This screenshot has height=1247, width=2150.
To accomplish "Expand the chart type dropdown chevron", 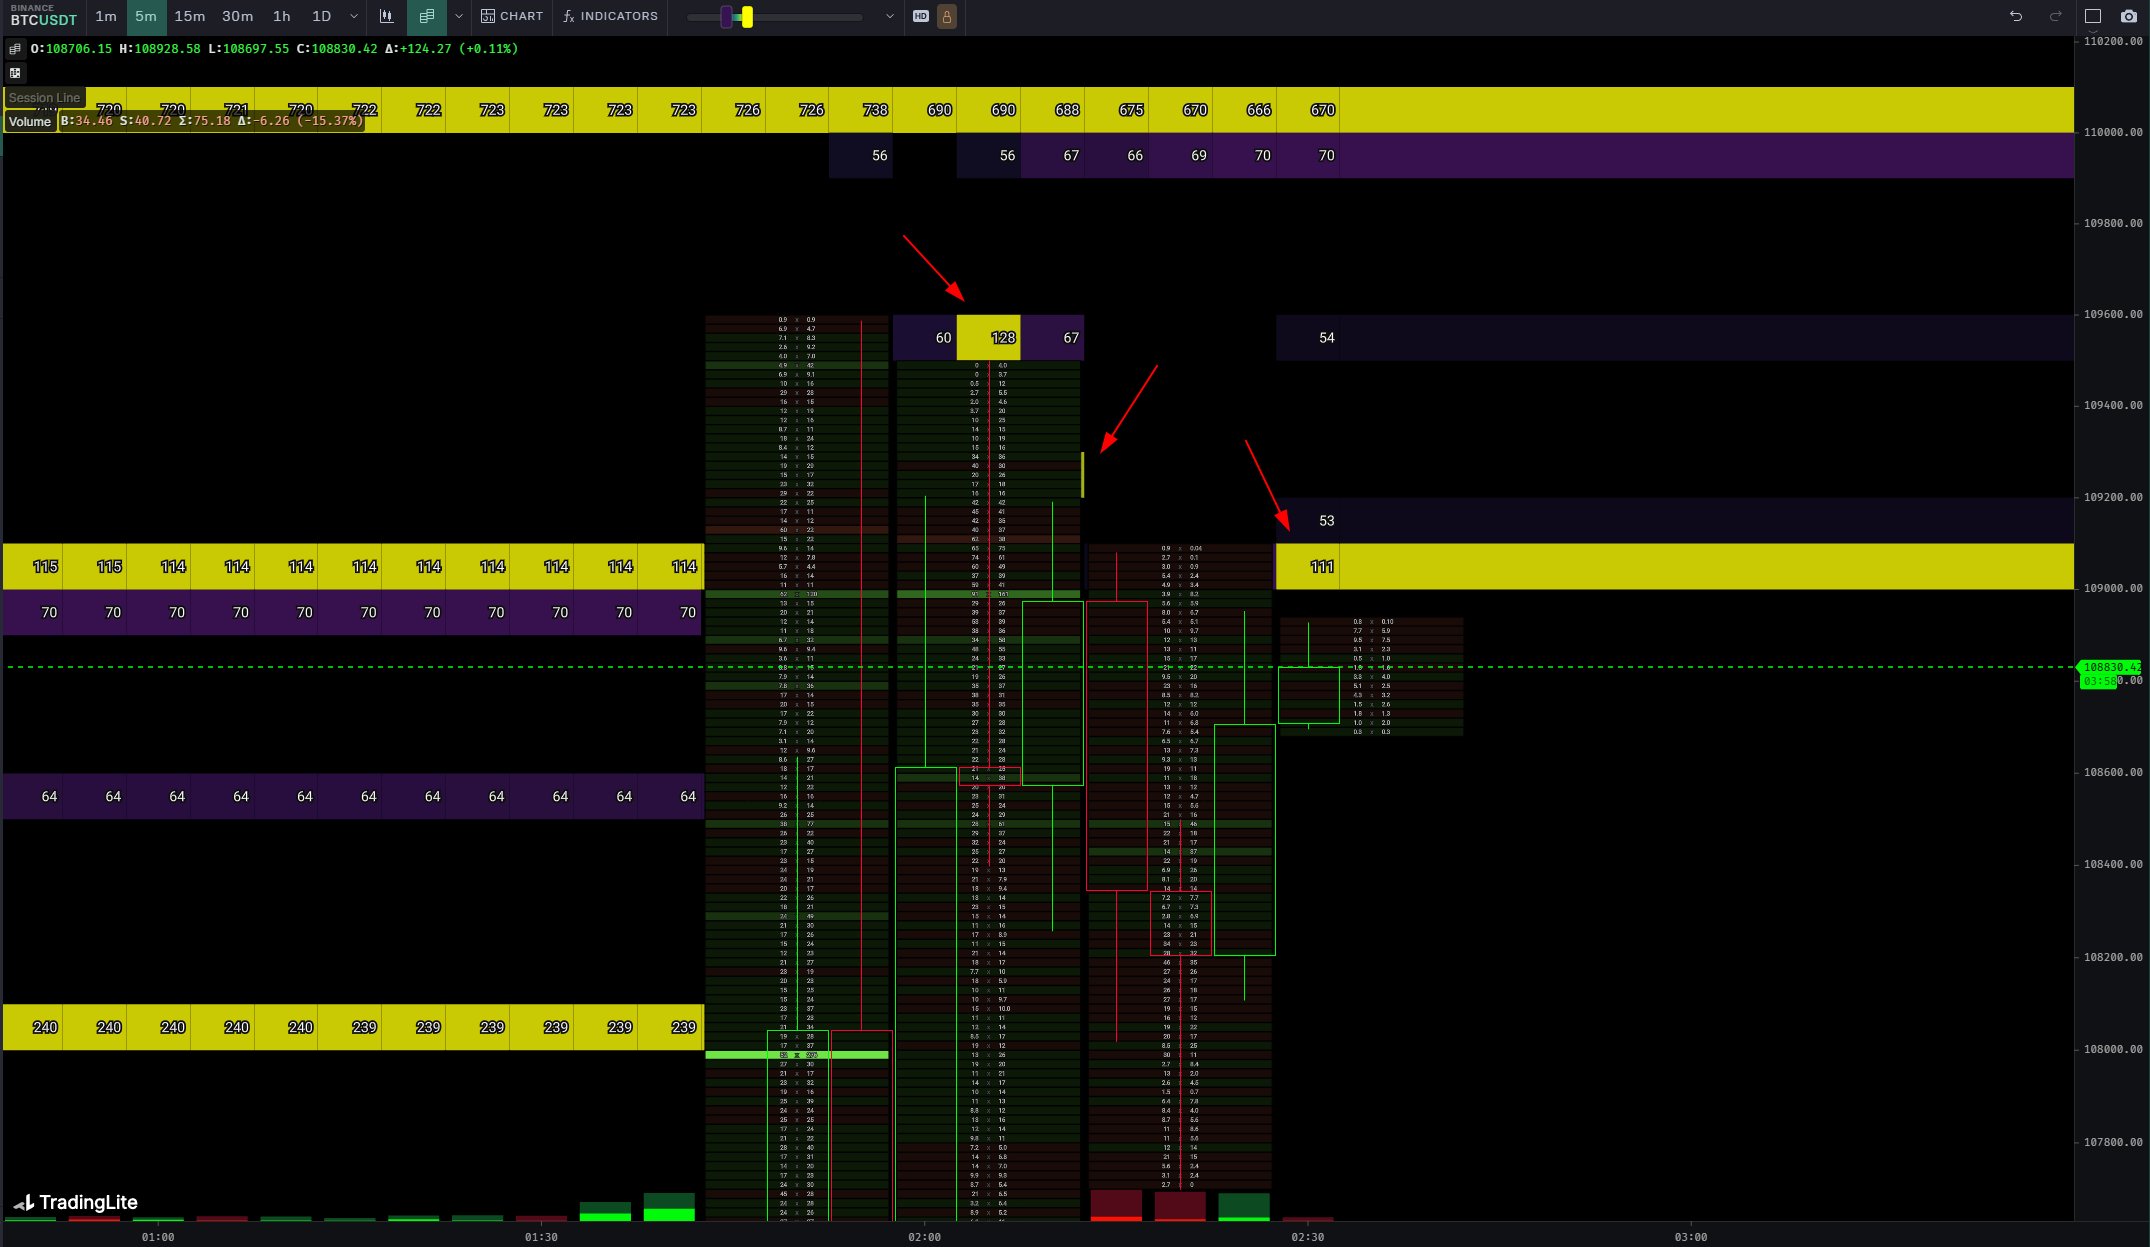I will (459, 16).
